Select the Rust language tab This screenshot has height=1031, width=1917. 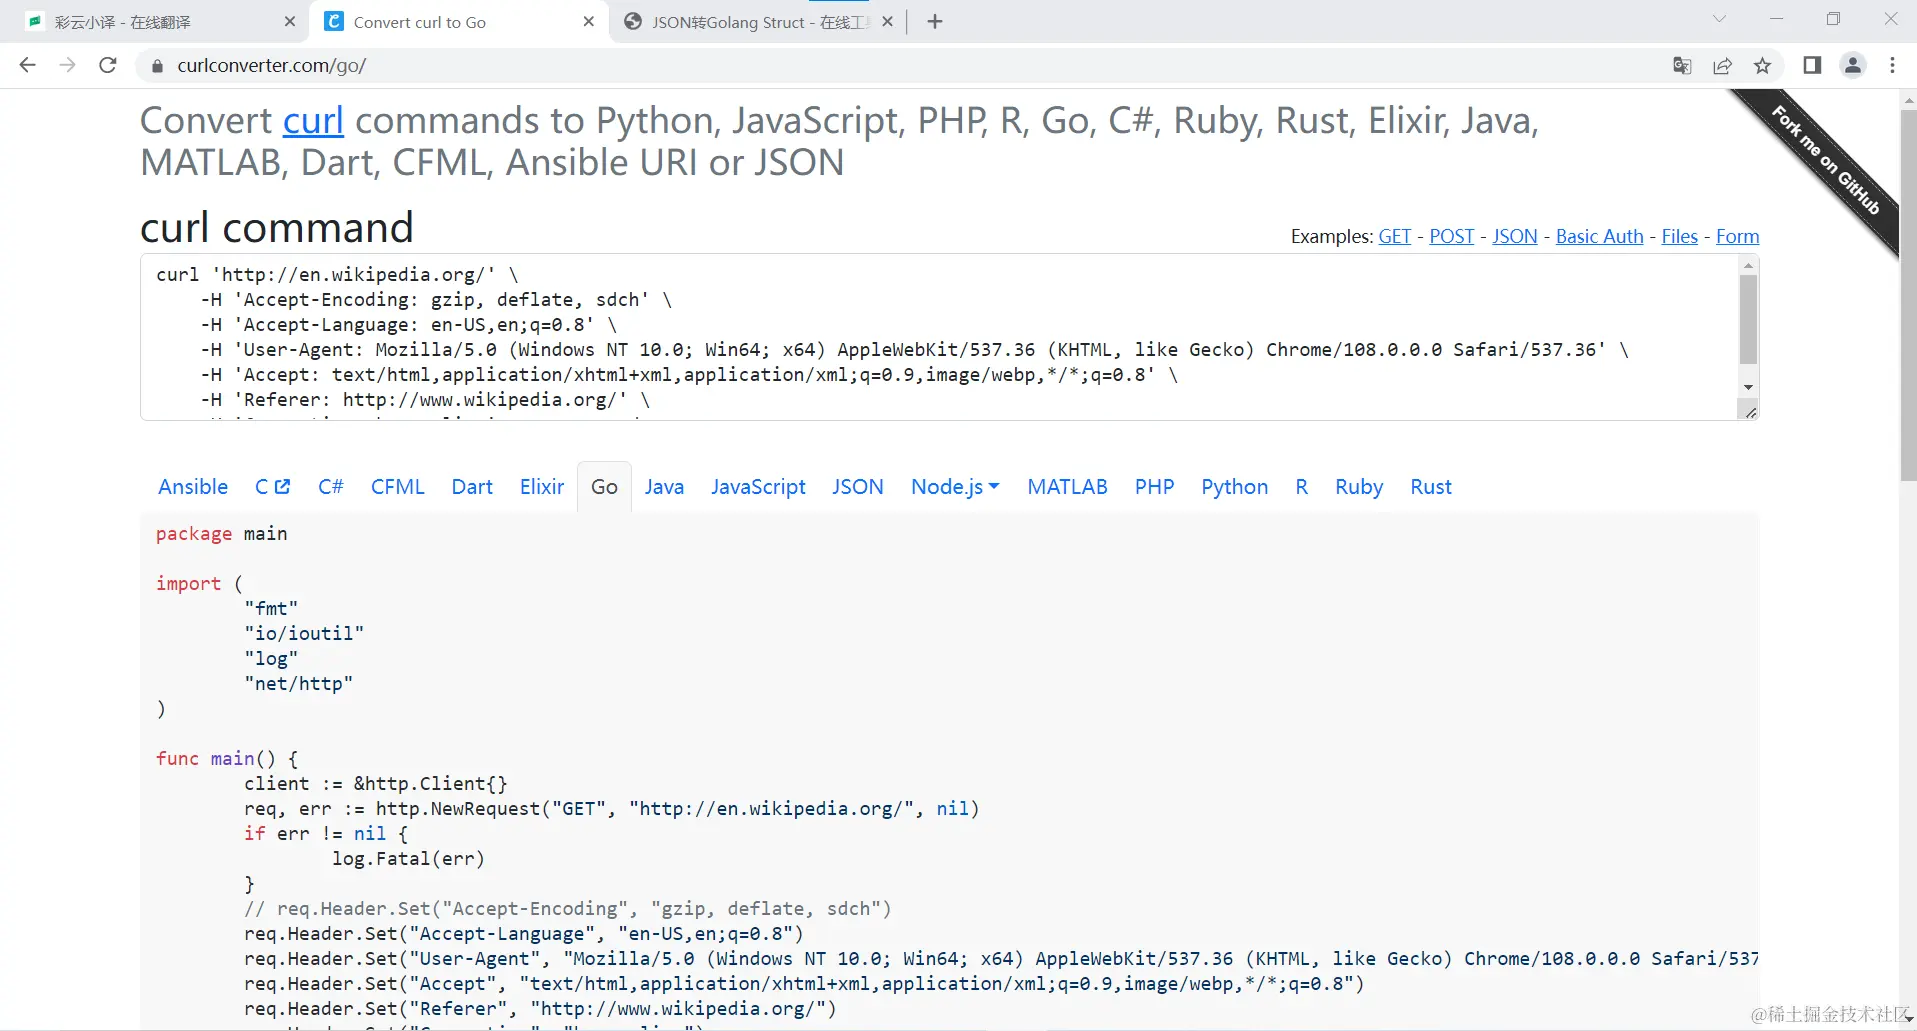click(1430, 487)
